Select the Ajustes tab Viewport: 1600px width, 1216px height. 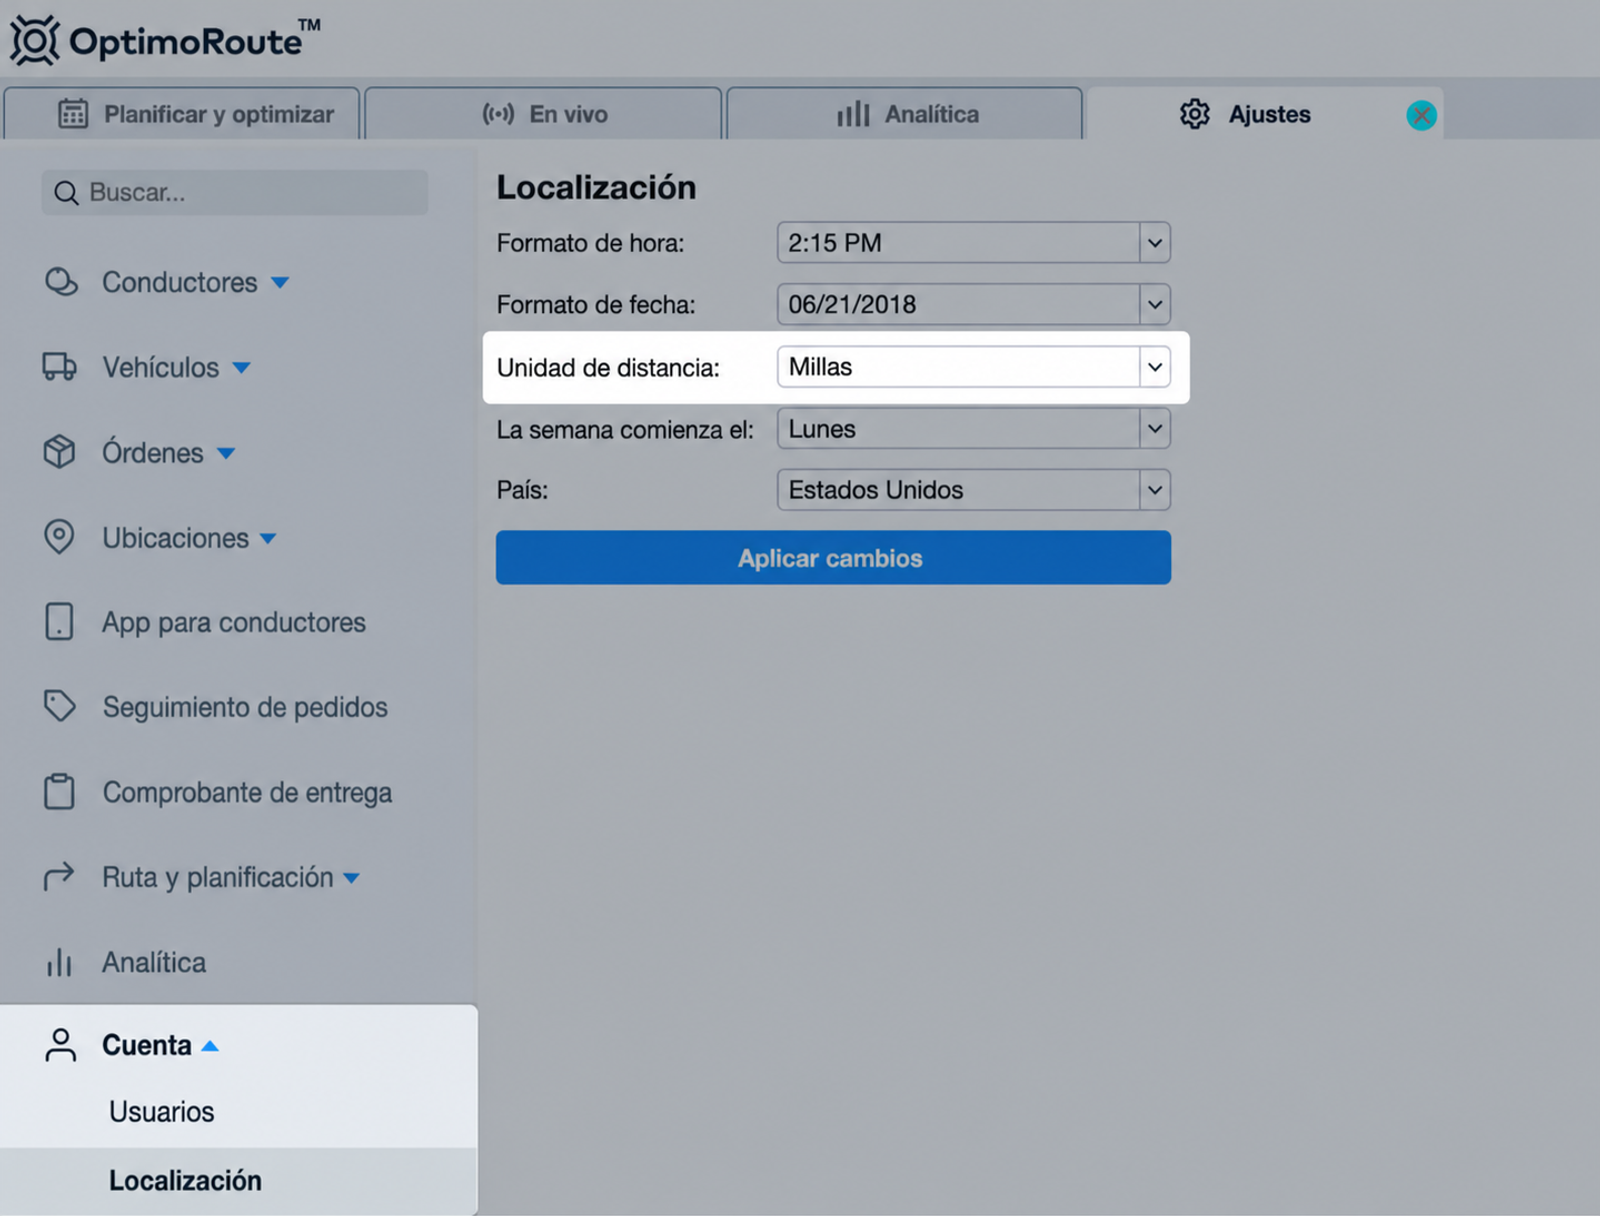[x=1265, y=114]
